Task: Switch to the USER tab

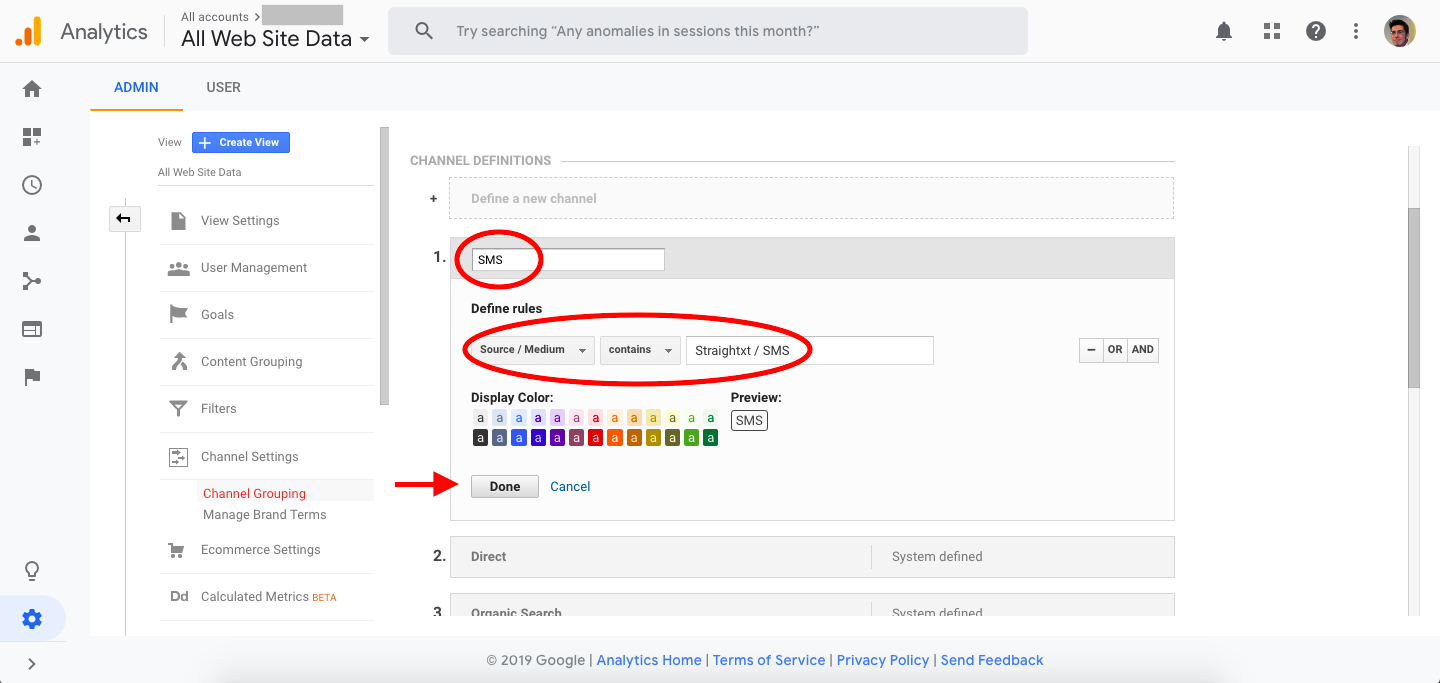Action: [223, 87]
